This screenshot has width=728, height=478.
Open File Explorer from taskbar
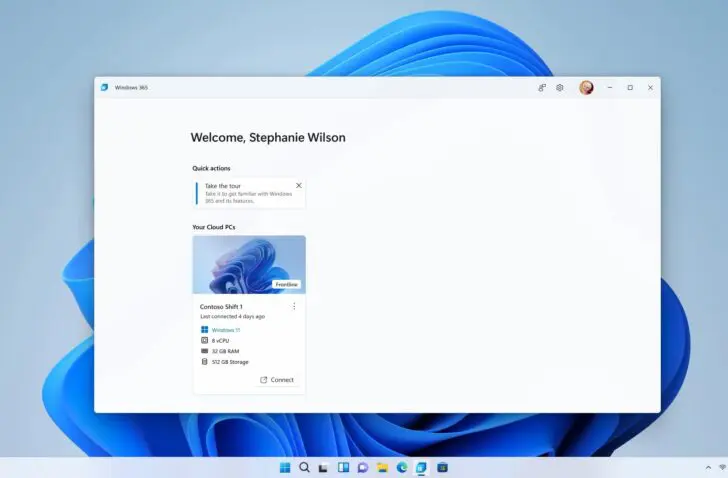(382, 467)
